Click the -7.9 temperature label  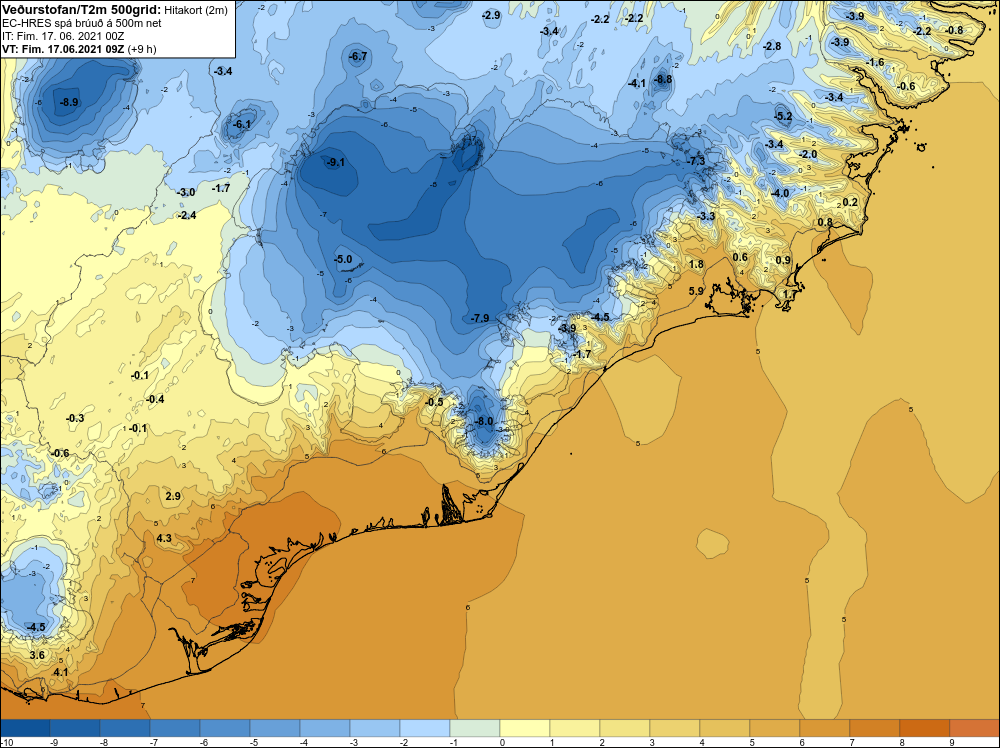pos(480,318)
